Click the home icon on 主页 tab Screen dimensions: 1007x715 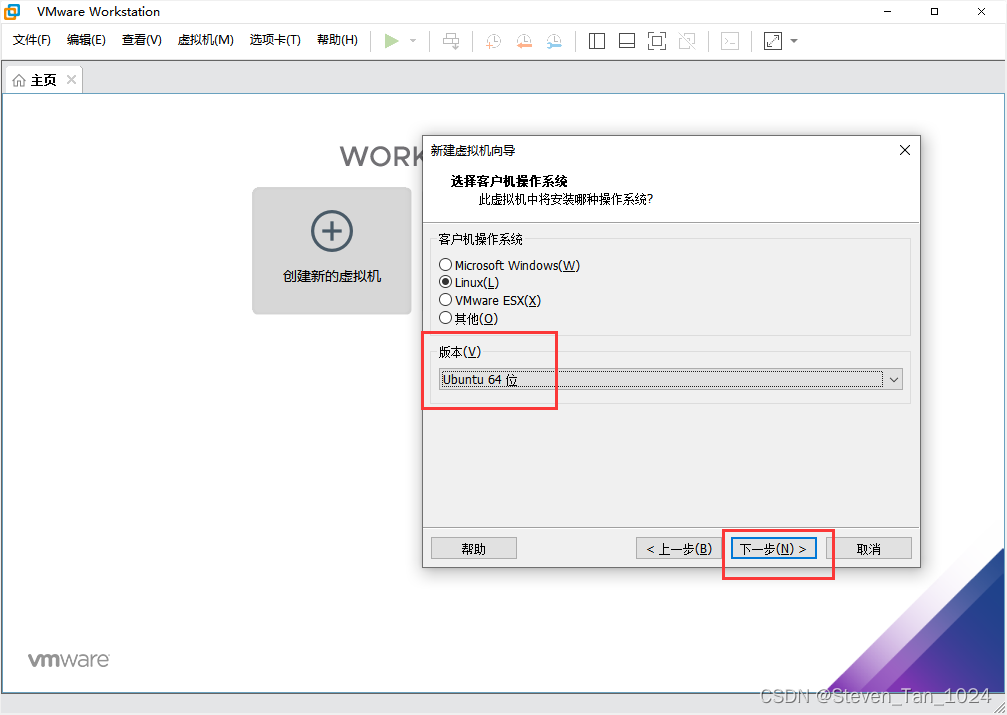coord(19,80)
